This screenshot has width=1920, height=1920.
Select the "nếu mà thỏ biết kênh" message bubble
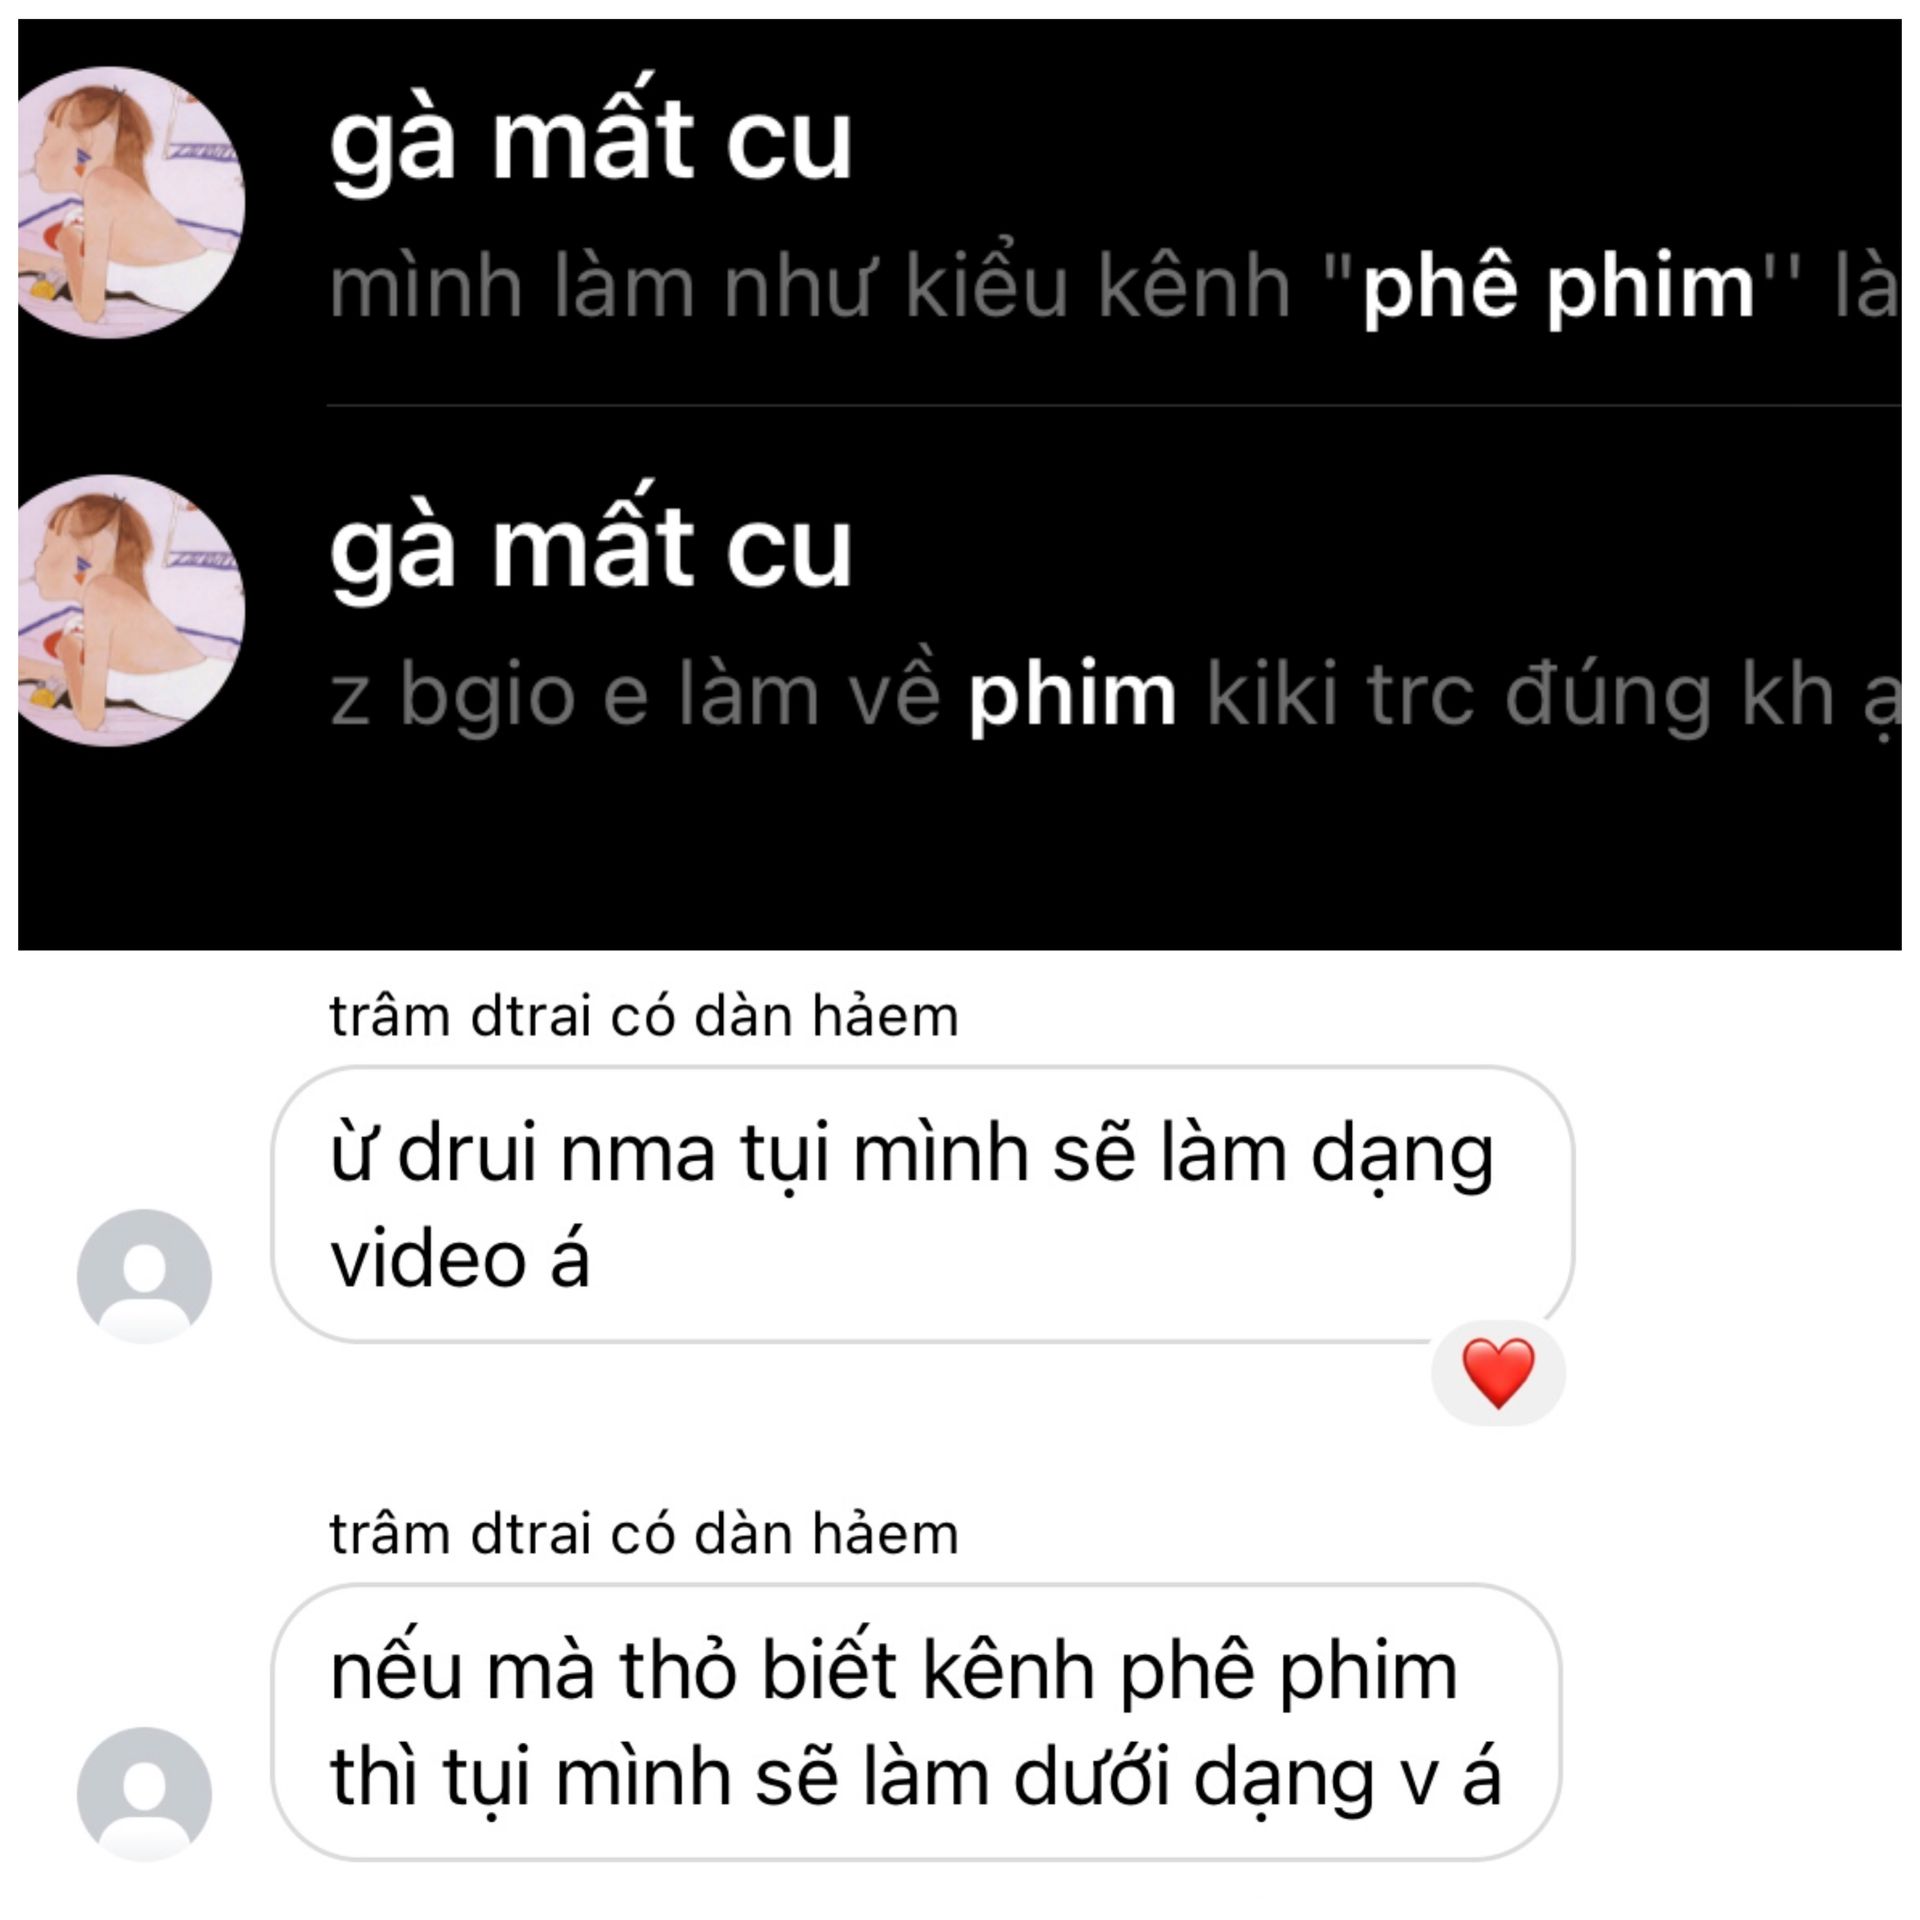pyautogui.click(x=916, y=1722)
